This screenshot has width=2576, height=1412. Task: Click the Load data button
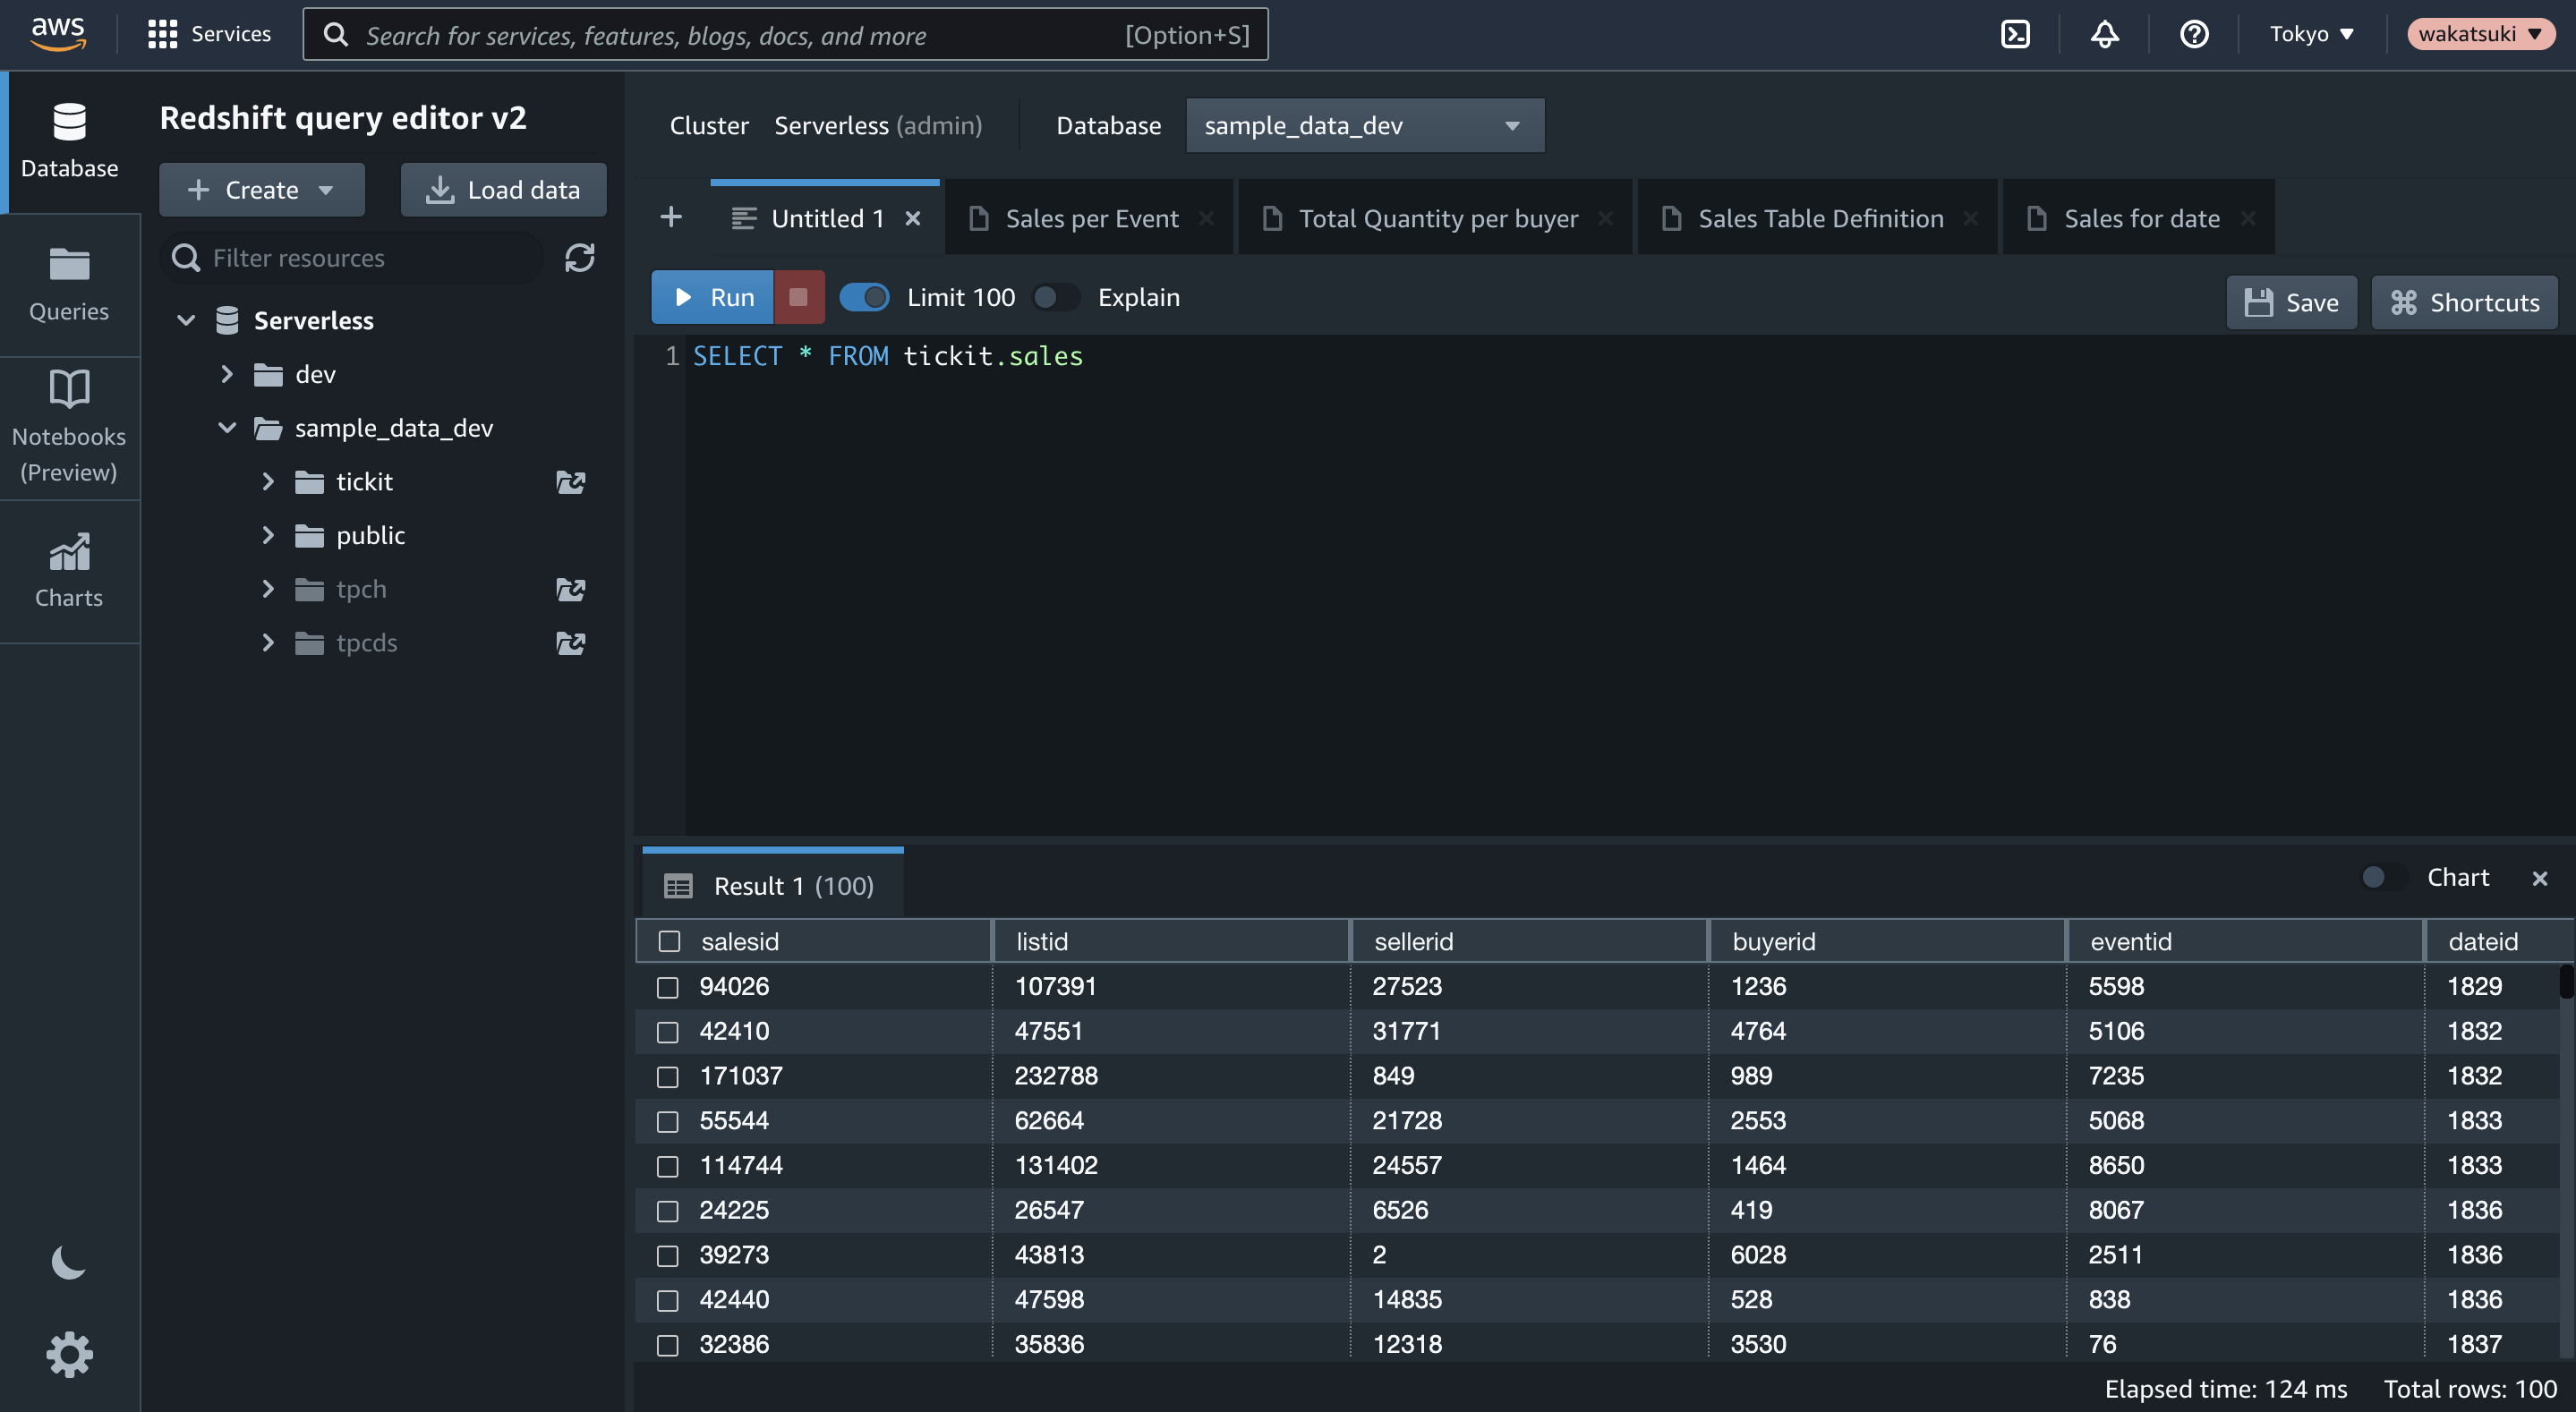pos(503,189)
